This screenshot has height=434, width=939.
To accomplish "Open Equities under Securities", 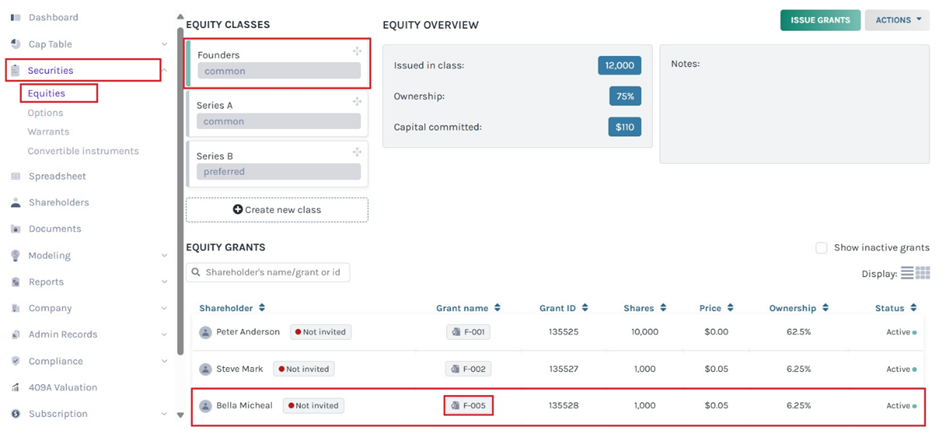I will 46,93.
